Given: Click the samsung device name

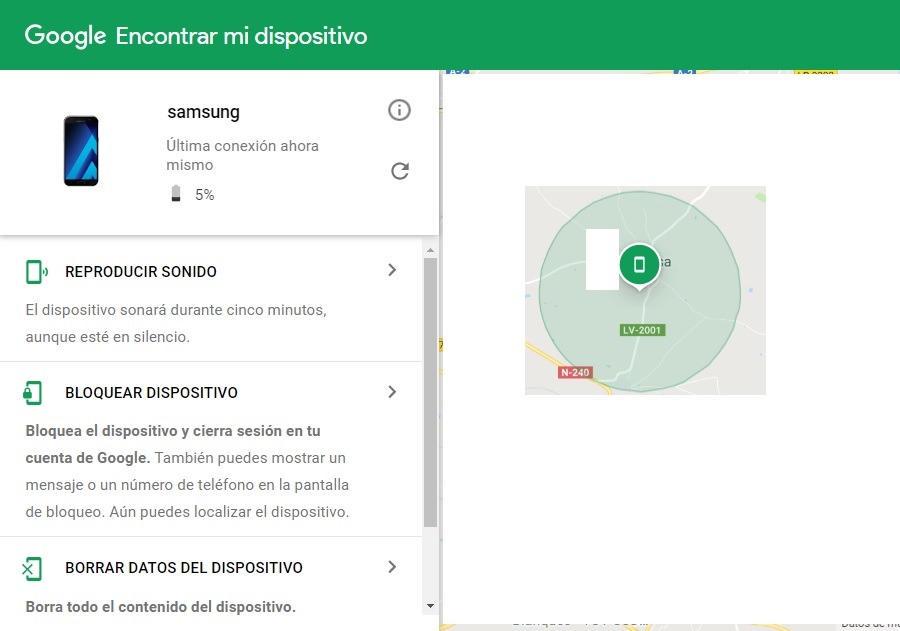Looking at the screenshot, I should tap(204, 112).
